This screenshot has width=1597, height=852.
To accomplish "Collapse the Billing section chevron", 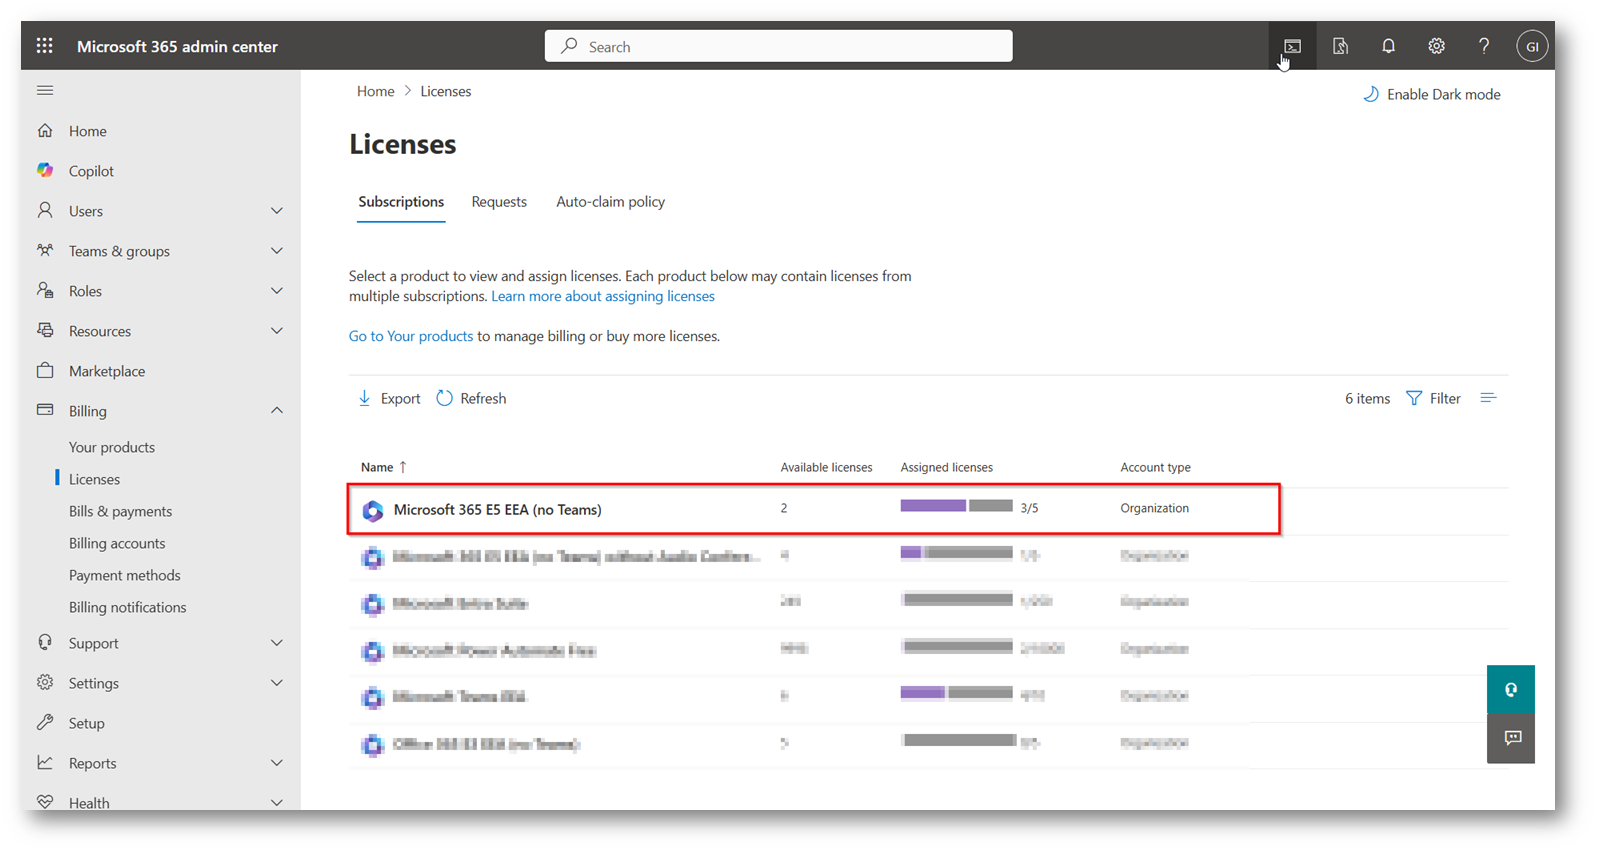I will coord(277,411).
